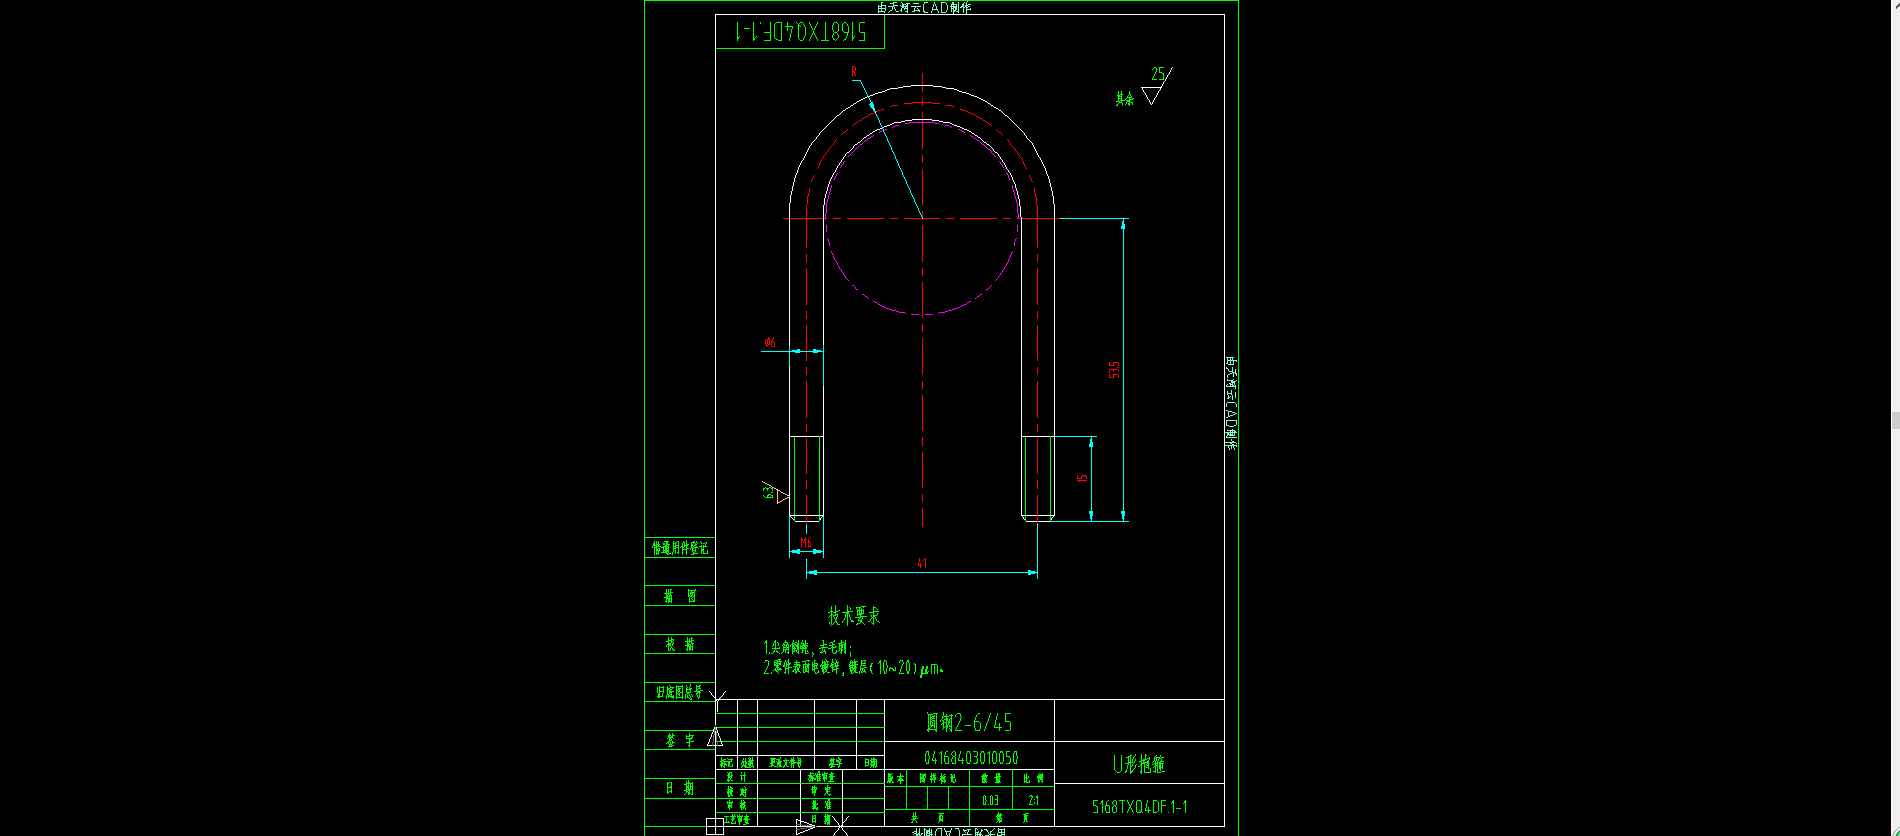The width and height of the screenshot is (1900, 836).
Task: Select the 'M6' thread dimension label
Action: pyautogui.click(x=806, y=543)
